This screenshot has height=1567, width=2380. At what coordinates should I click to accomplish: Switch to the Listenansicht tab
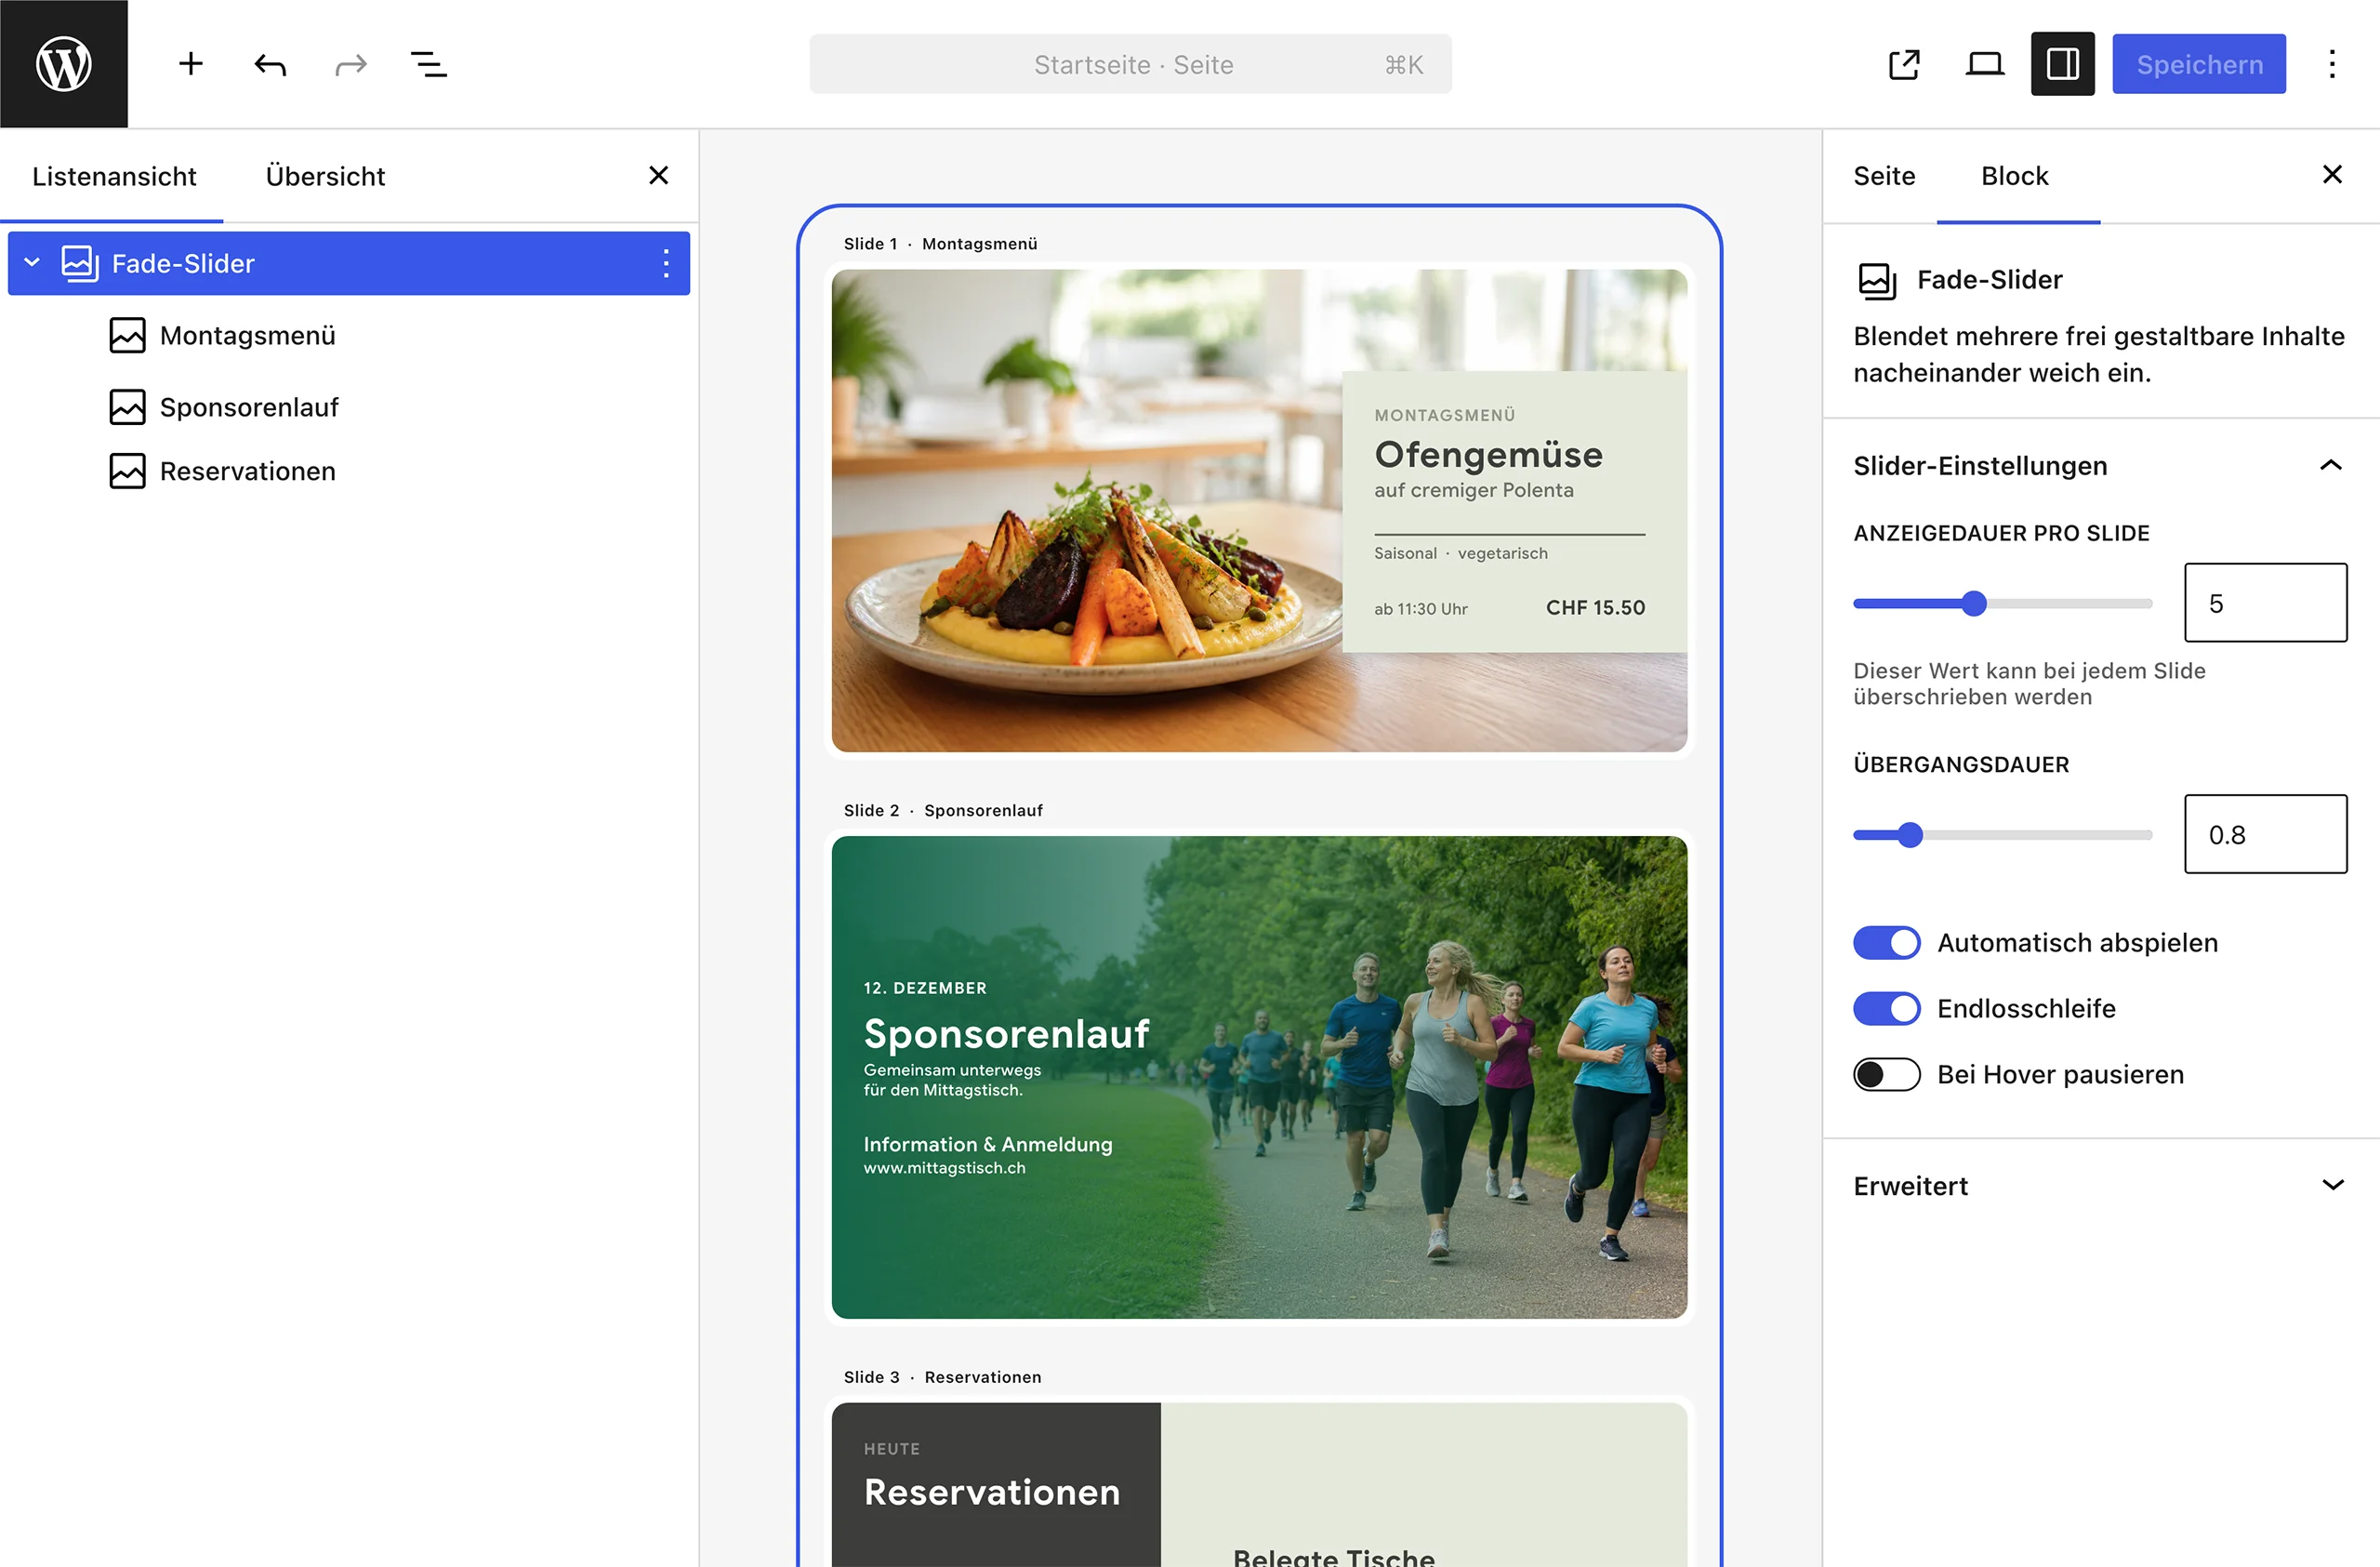[x=114, y=176]
